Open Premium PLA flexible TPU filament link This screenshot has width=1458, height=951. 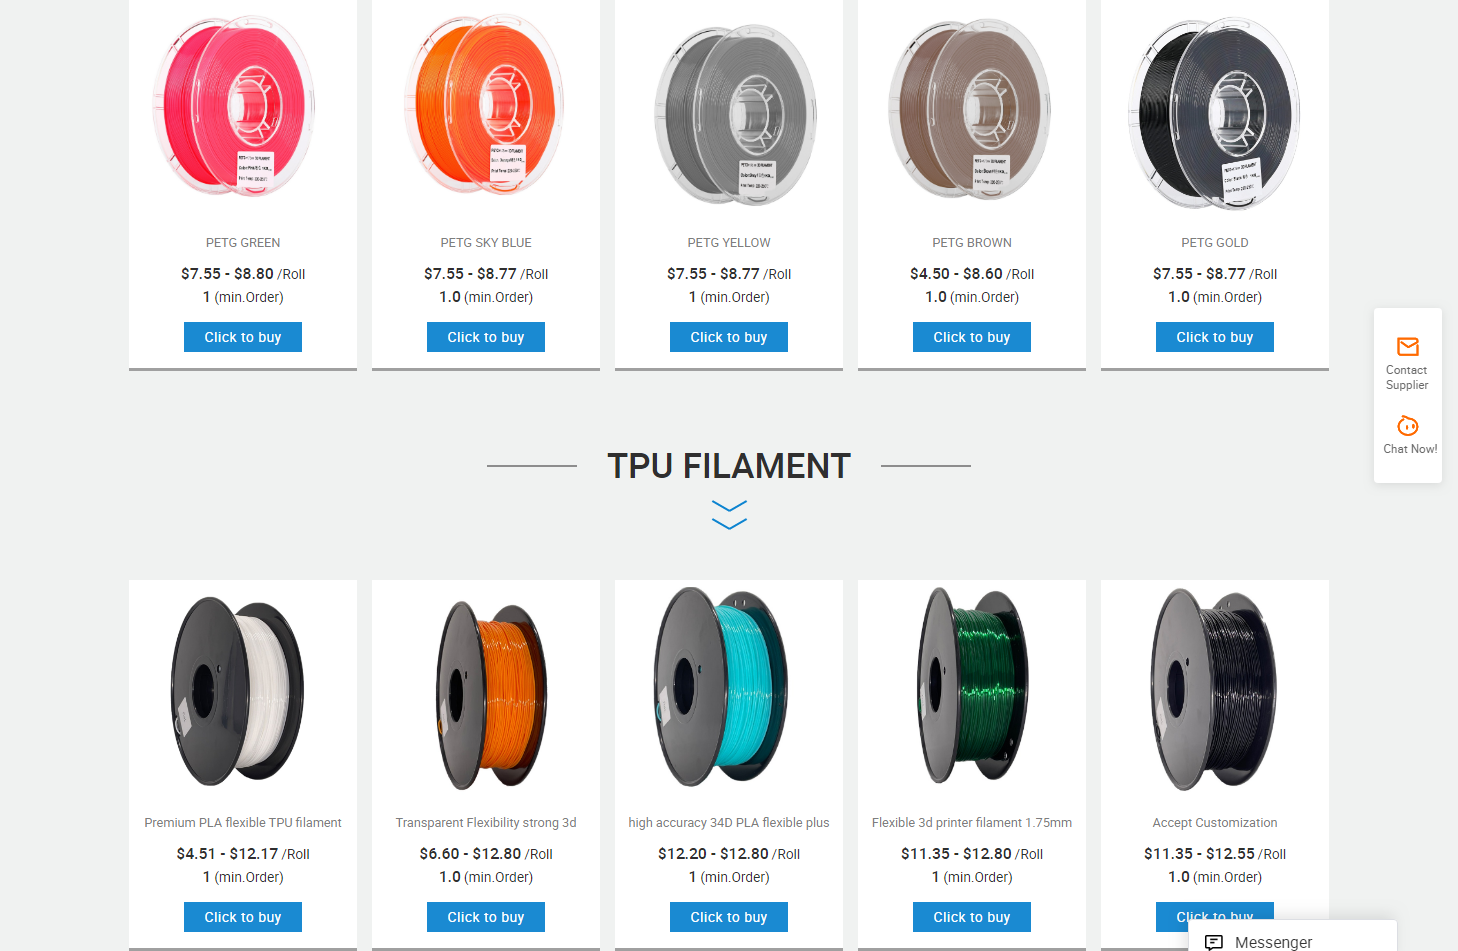[243, 823]
